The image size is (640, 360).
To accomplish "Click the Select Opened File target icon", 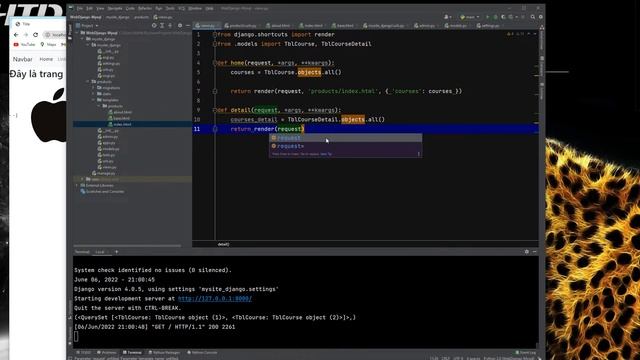I will click(154, 25).
